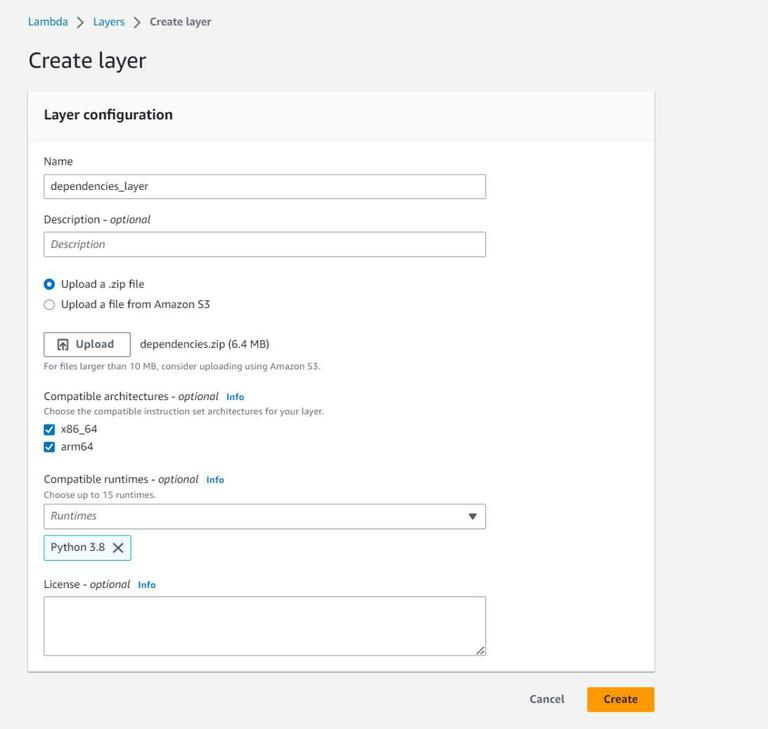Uncheck the x86_64 architecture checkbox

click(49, 430)
